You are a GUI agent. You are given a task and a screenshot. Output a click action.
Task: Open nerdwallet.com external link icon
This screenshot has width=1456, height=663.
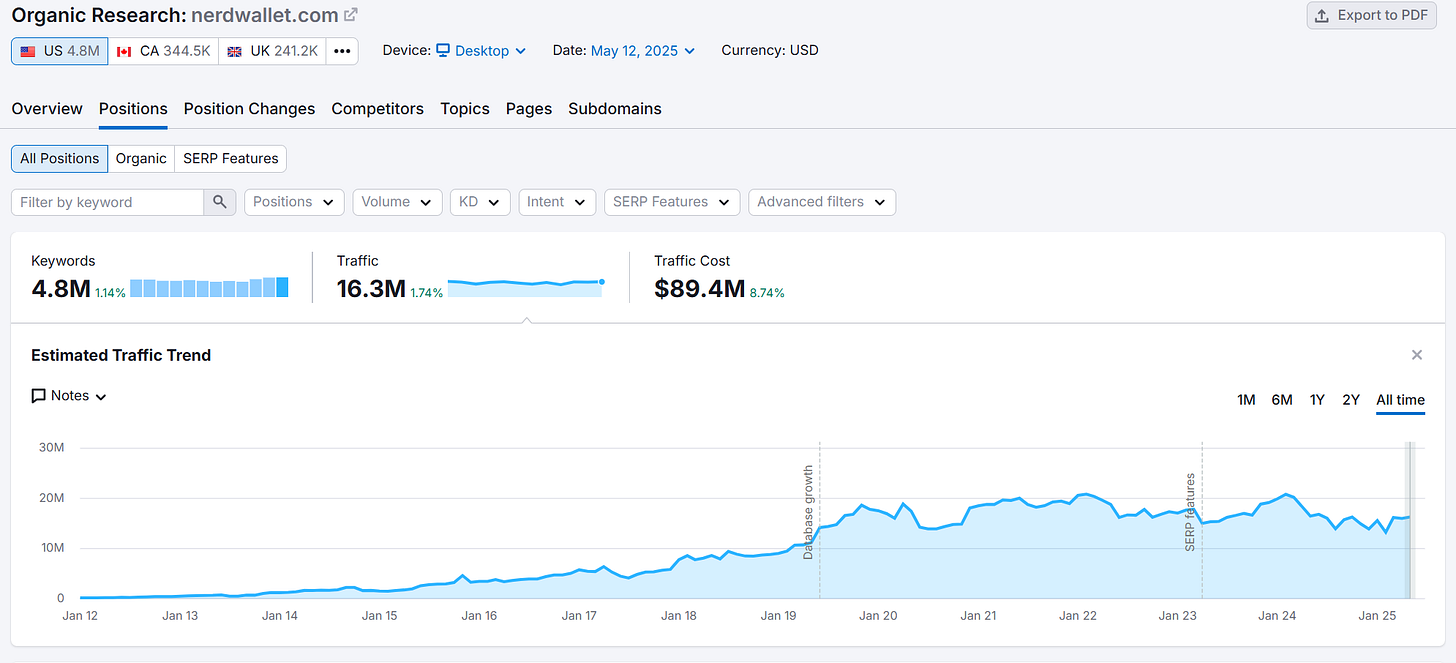pos(350,15)
